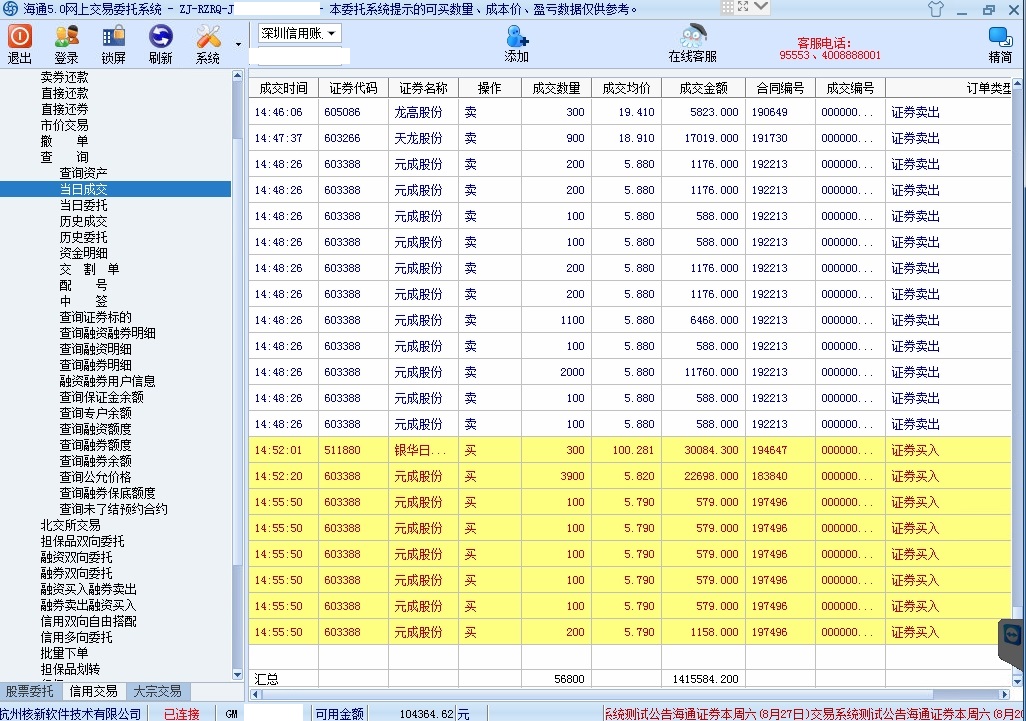Image resolution: width=1026 pixels, height=721 pixels.
Task: Select 历史成交 in the query tree
Action: click(83, 221)
